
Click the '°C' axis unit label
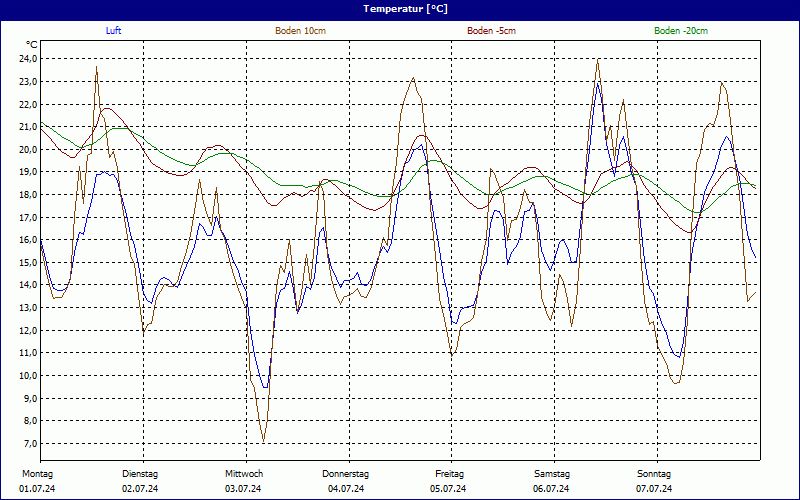point(32,45)
